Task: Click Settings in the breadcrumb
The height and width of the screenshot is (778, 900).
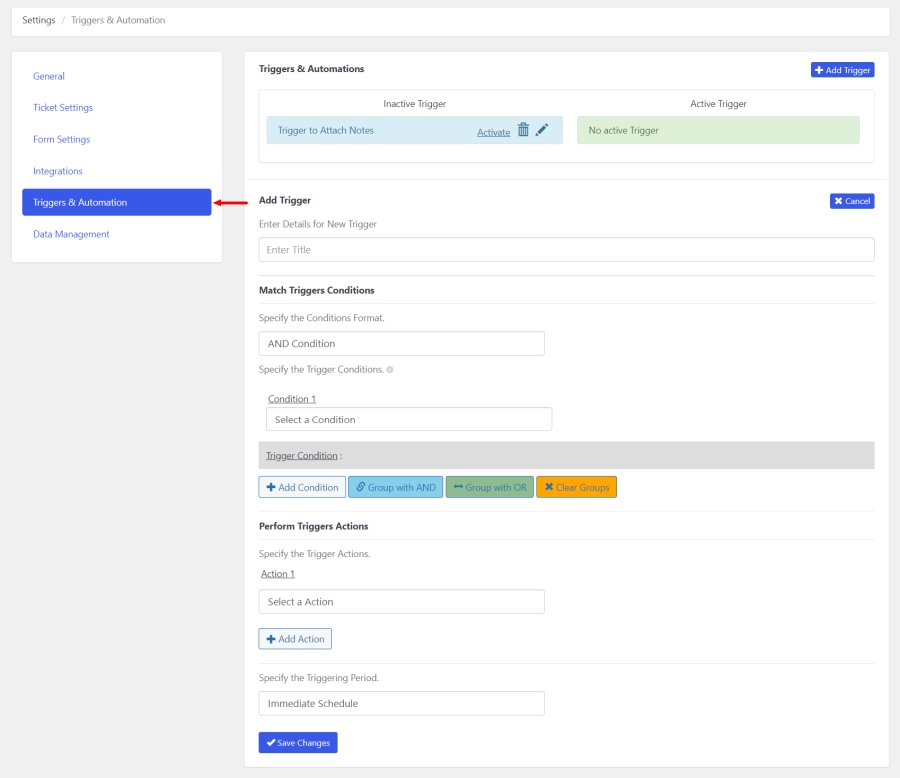Action: (39, 20)
